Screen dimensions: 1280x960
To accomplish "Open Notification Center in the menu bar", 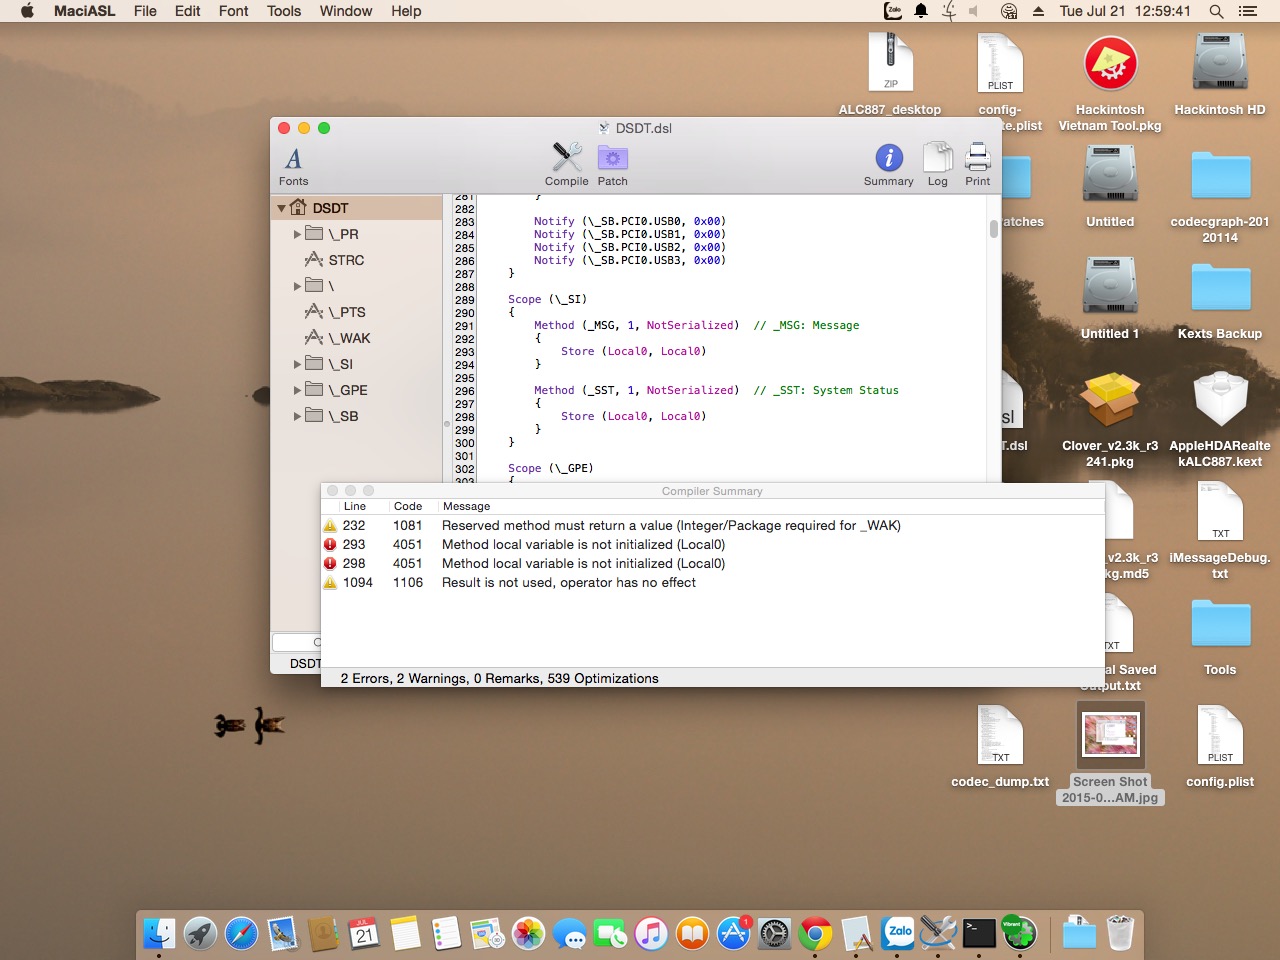I will point(1247,11).
